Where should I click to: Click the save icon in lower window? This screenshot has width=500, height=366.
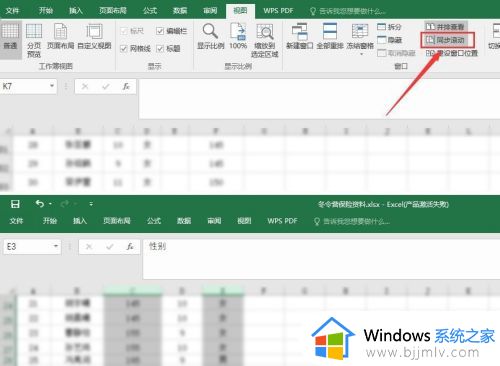15,204
